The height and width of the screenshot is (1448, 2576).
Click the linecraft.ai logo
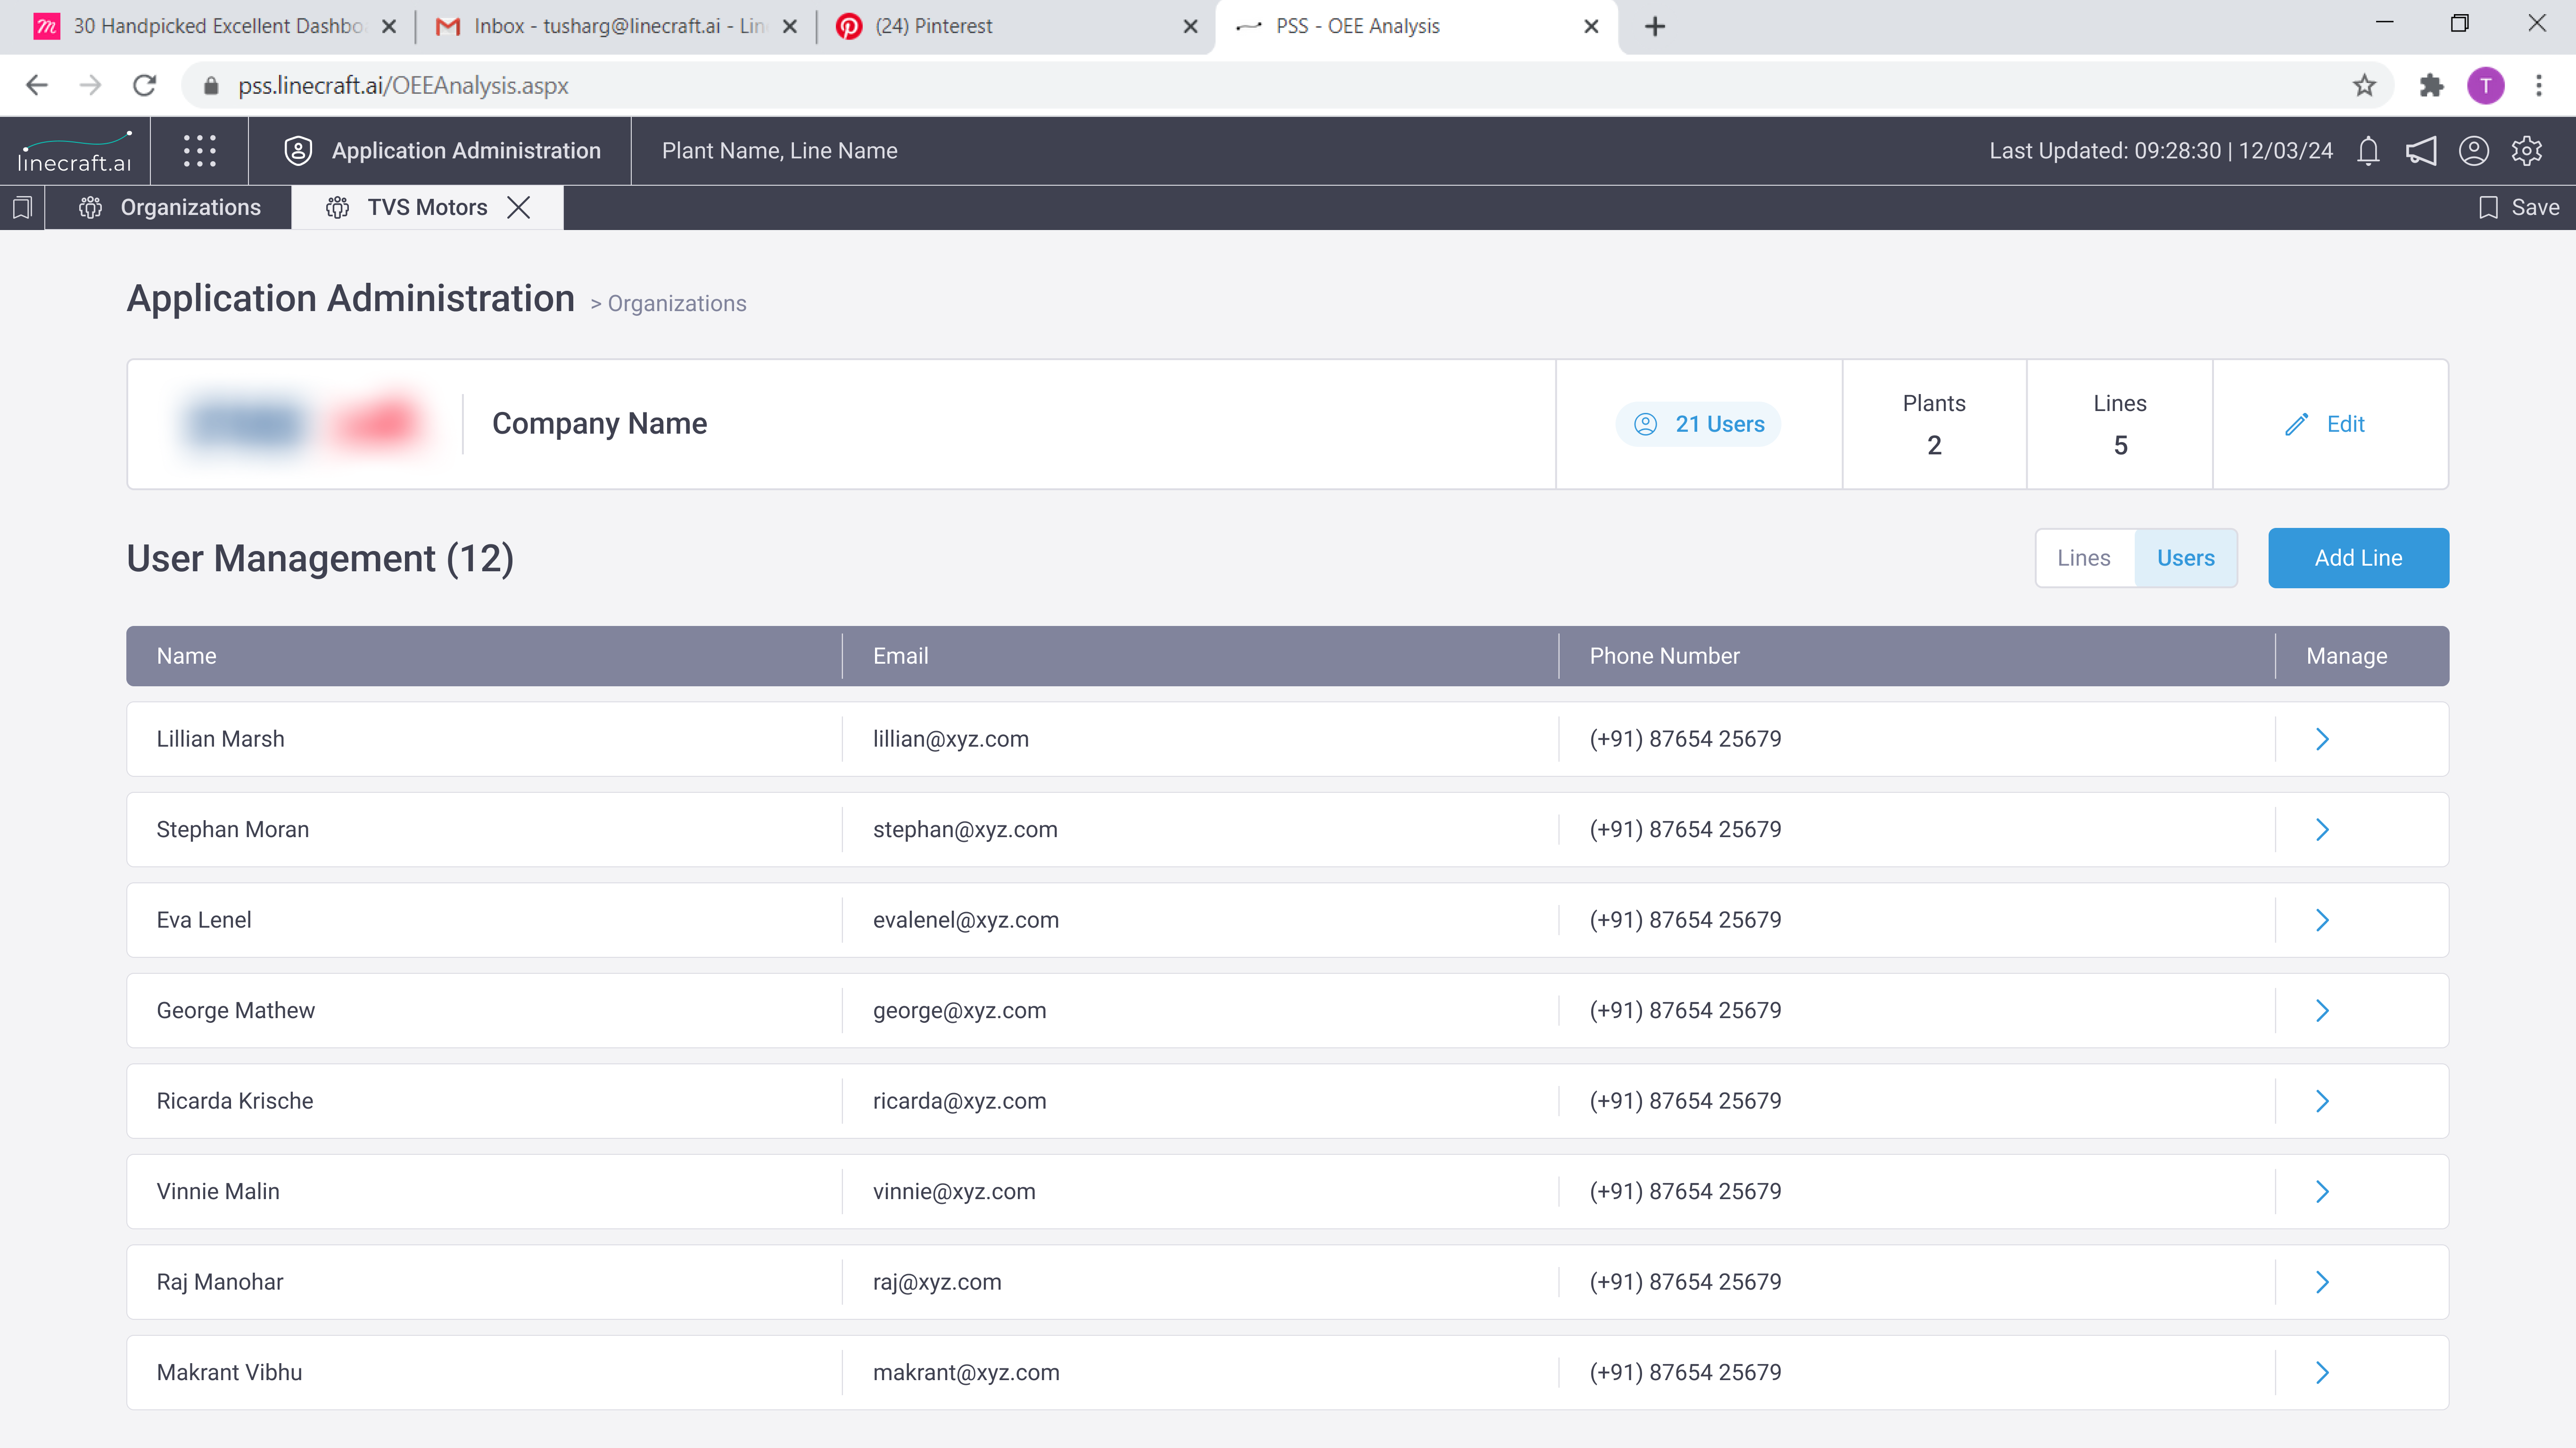click(x=75, y=151)
